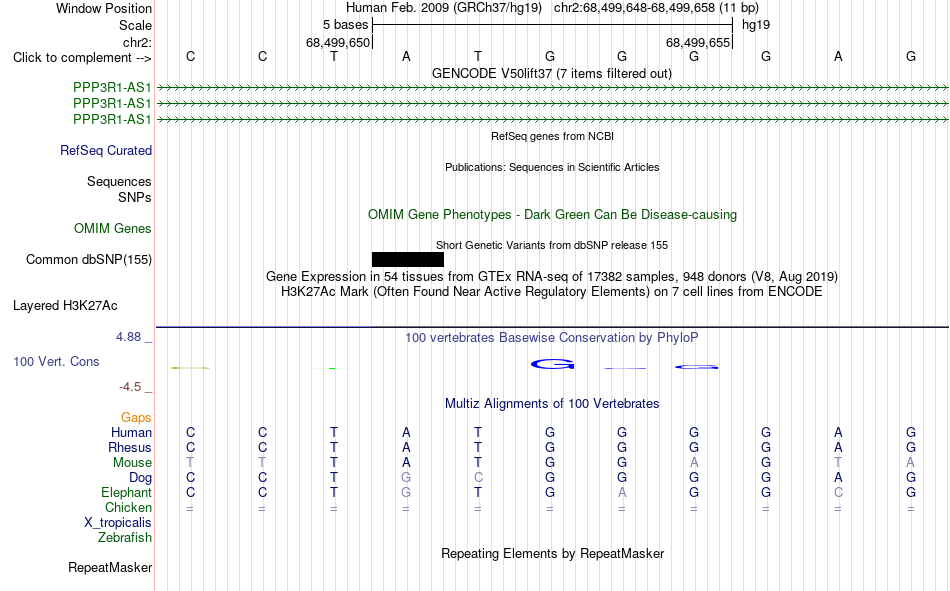Click the Chicken species label
Screen dimensions: 950x591
point(128,507)
